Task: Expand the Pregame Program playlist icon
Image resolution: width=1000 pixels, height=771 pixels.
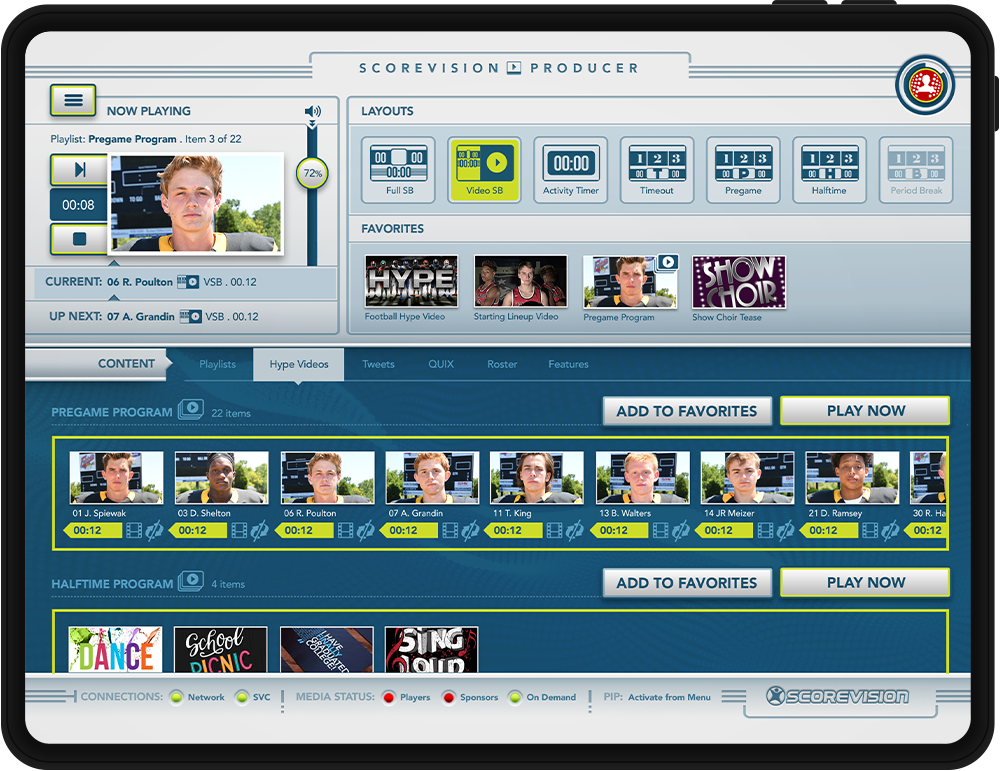Action: [191, 410]
